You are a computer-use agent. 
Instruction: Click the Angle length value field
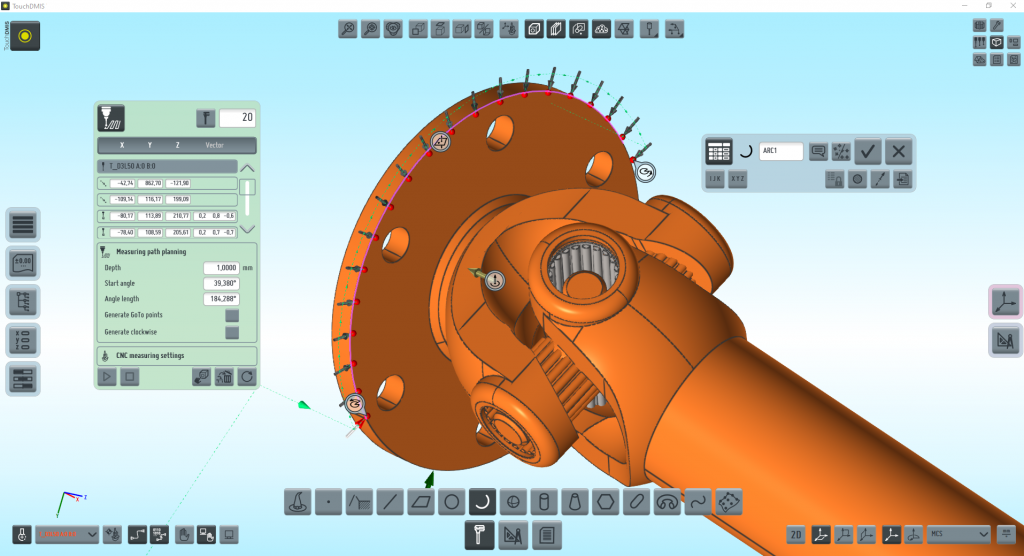tap(221, 299)
